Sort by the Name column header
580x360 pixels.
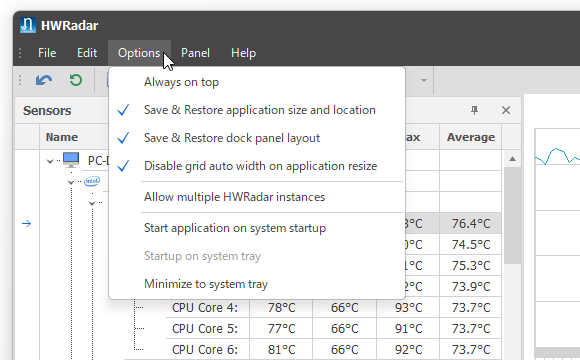click(x=62, y=137)
